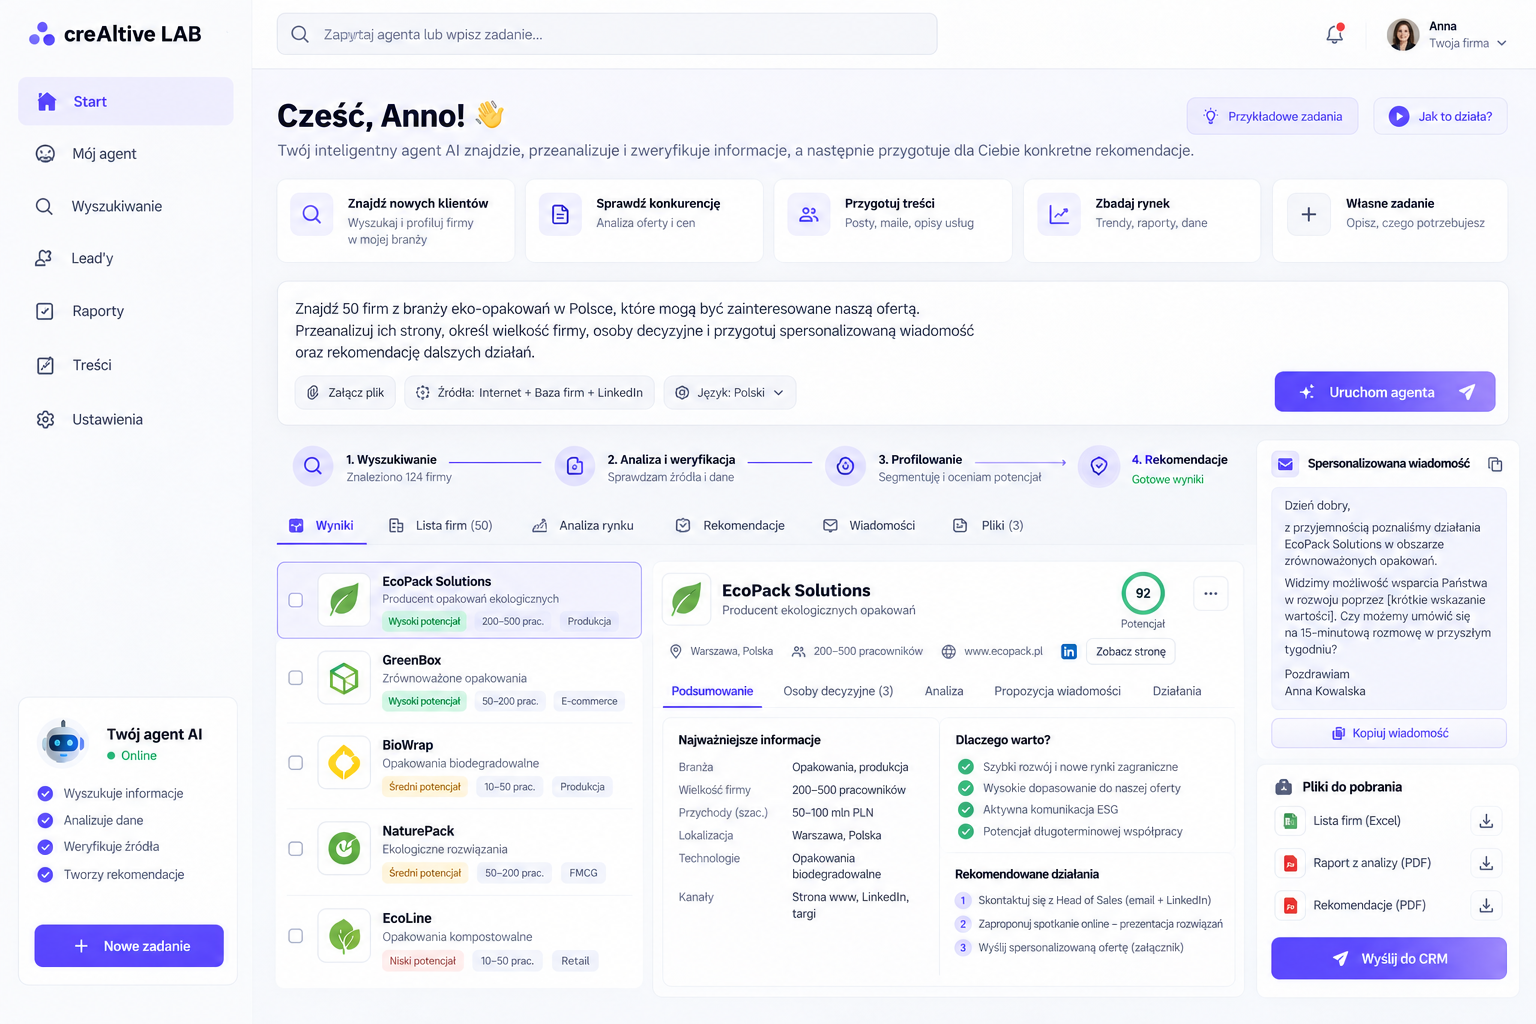Screen dimensions: 1536x1024
Task: Open the Analiza rynku tab
Action: point(583,526)
